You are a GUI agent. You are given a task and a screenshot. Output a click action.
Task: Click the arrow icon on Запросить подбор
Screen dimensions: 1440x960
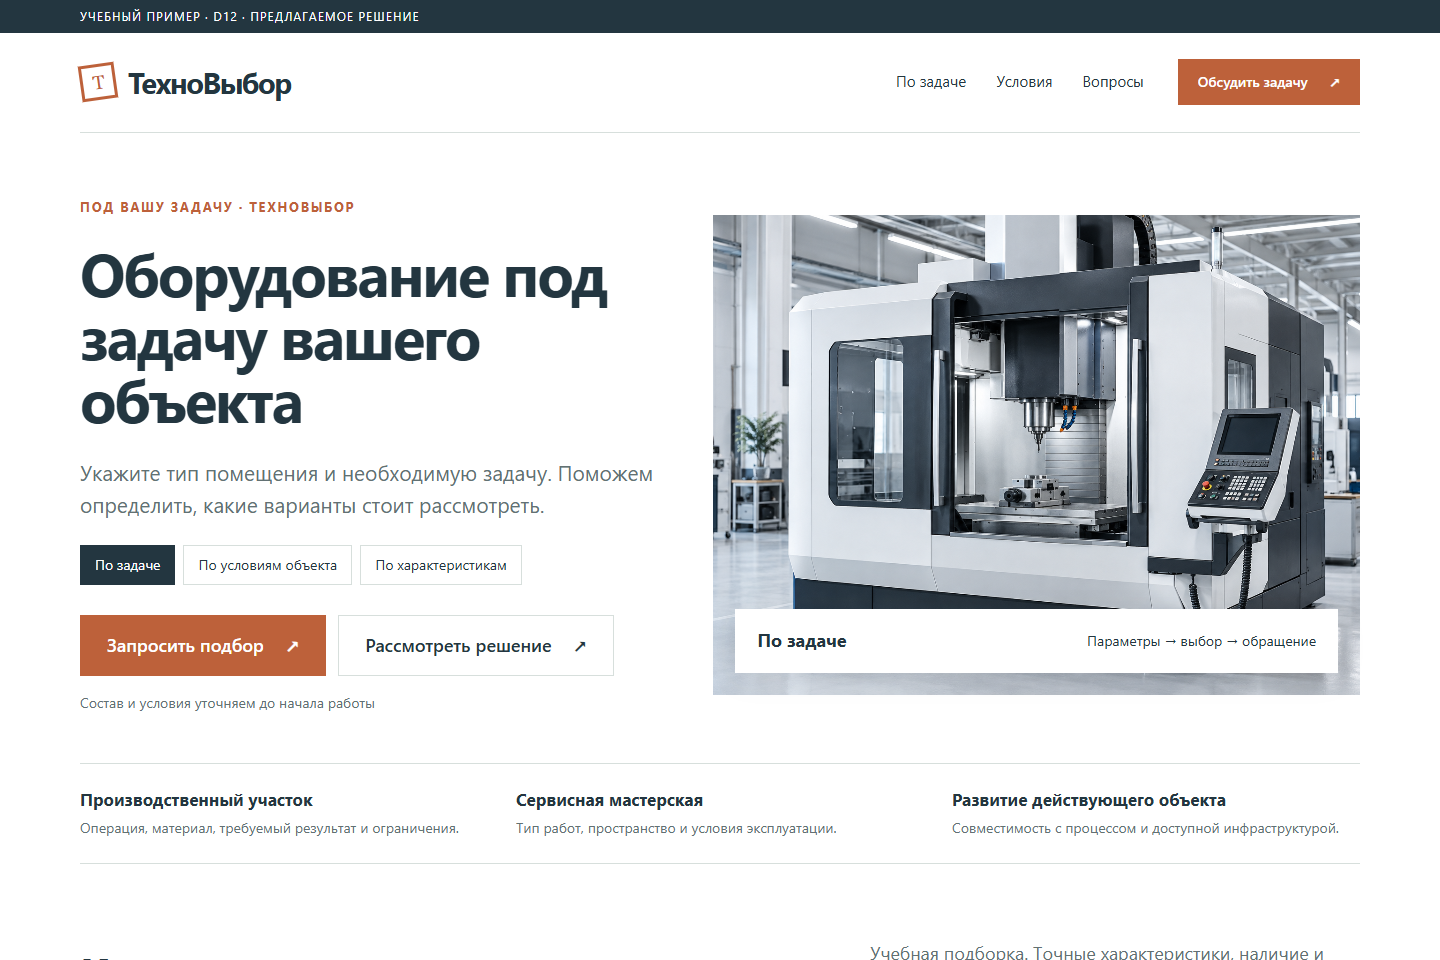(293, 646)
